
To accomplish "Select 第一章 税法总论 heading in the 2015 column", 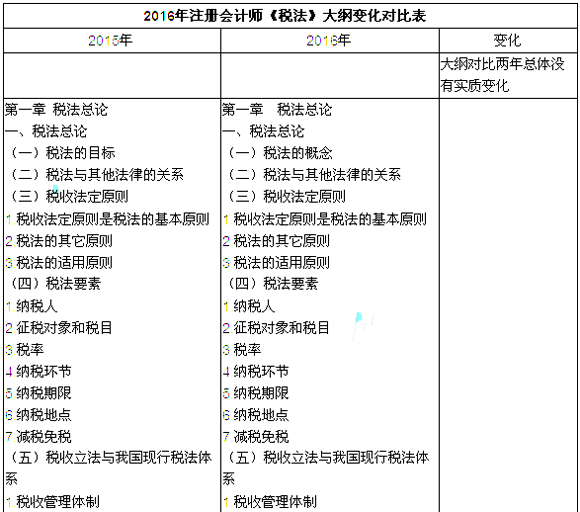I will (56, 110).
